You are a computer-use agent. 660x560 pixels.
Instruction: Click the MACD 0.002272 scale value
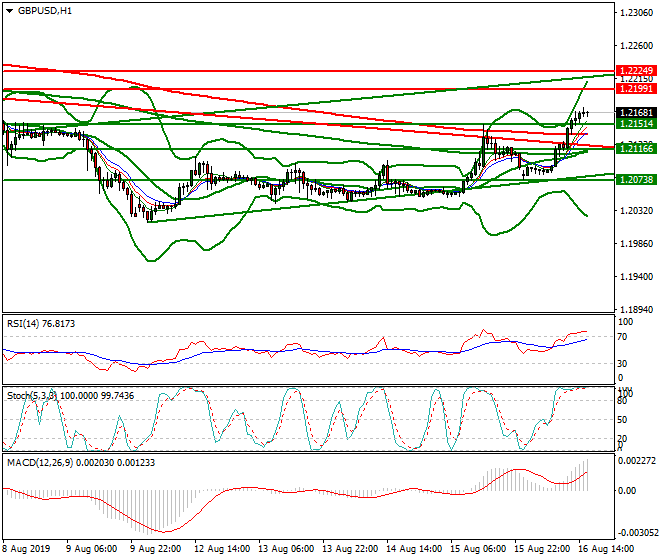pos(636,461)
